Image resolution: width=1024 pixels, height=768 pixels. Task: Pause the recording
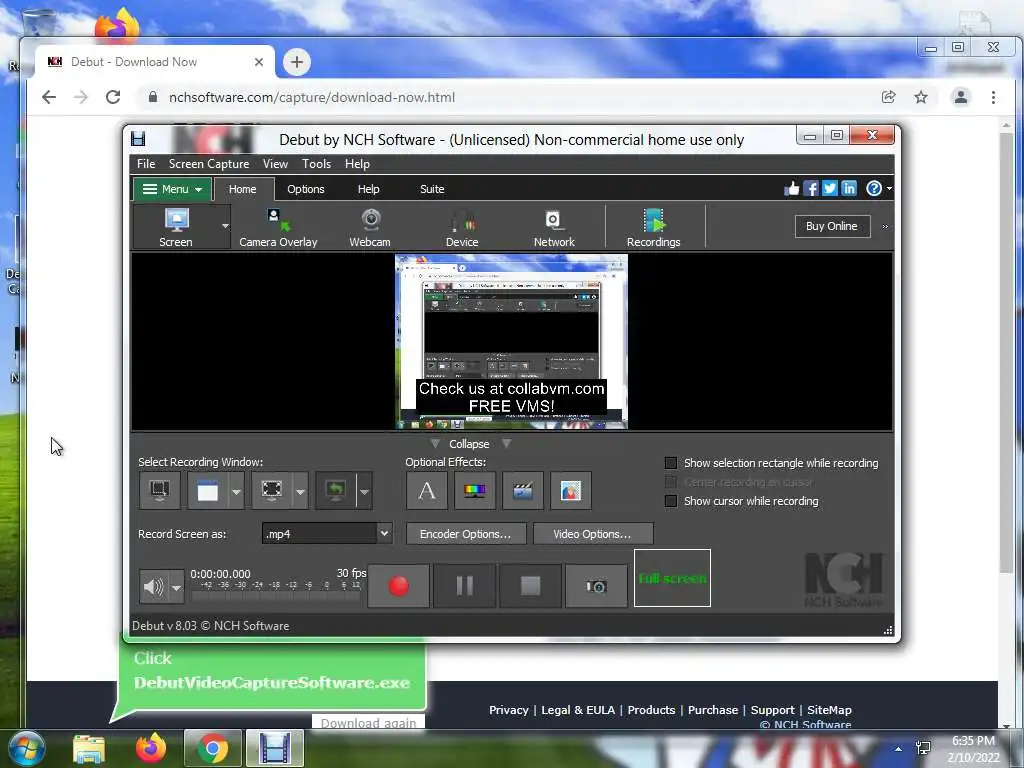[x=464, y=586]
